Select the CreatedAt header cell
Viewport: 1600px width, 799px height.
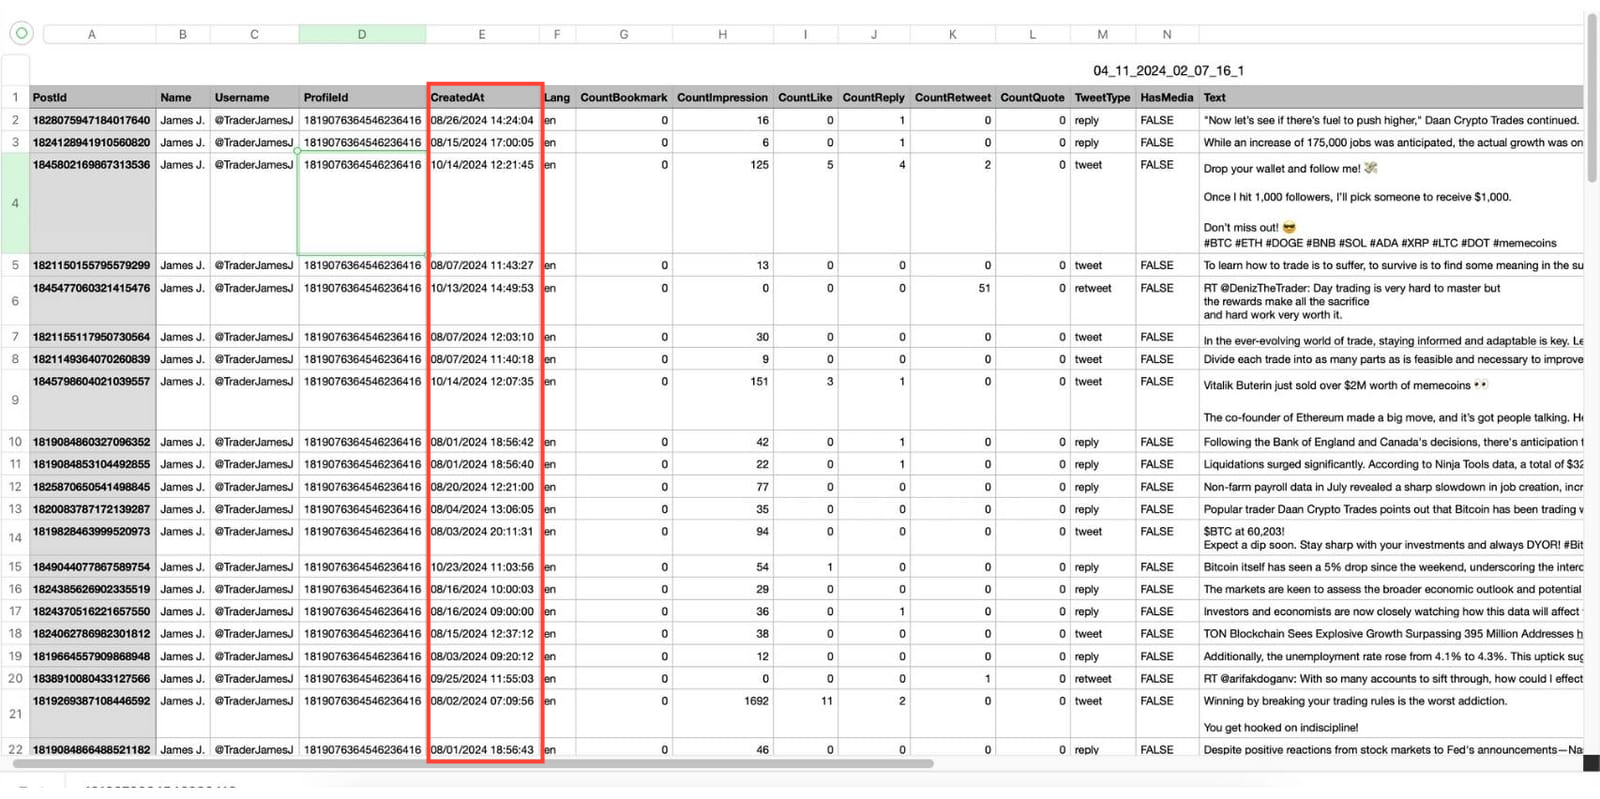point(484,98)
